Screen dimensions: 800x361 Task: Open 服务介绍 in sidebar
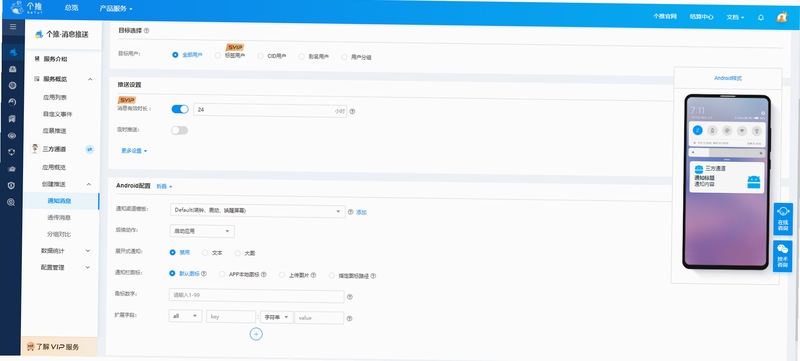pos(55,59)
